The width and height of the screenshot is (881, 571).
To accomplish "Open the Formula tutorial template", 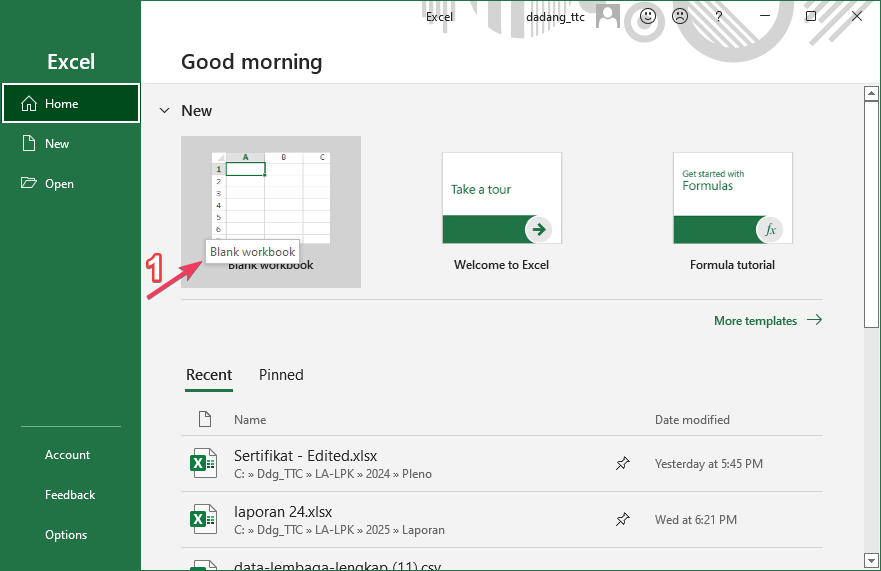I will [x=732, y=198].
